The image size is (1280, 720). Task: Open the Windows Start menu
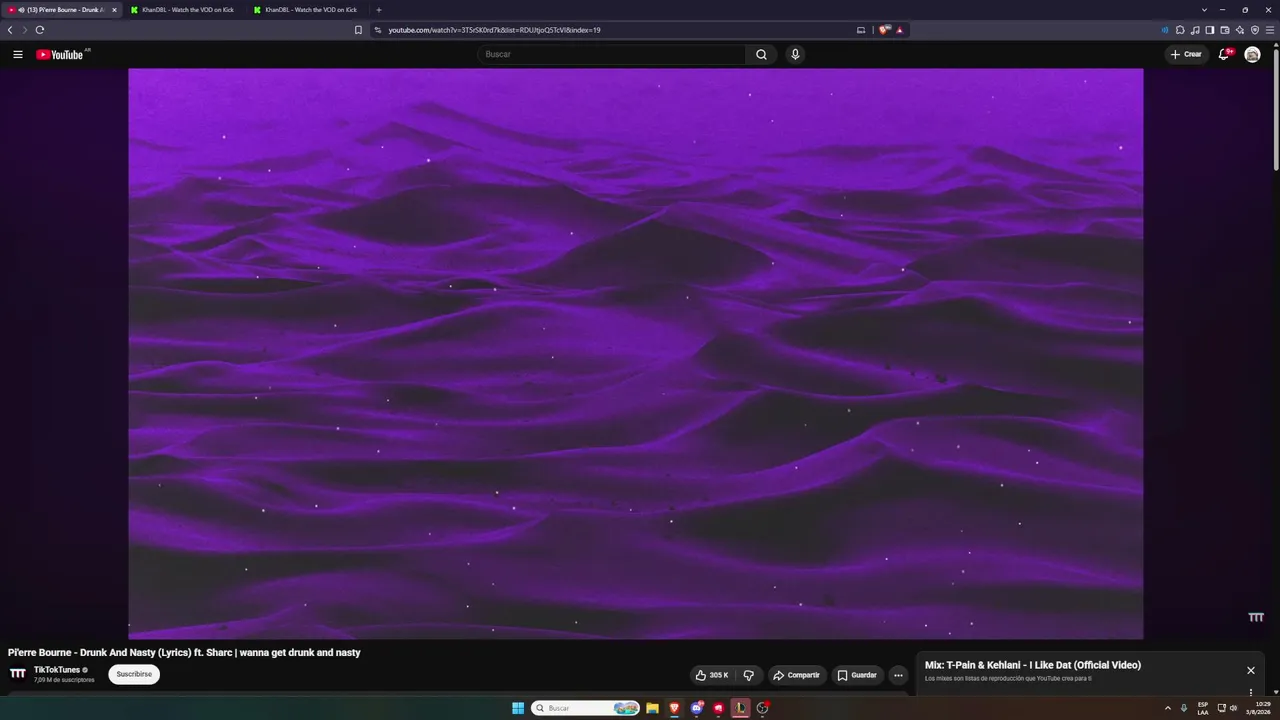[518, 708]
